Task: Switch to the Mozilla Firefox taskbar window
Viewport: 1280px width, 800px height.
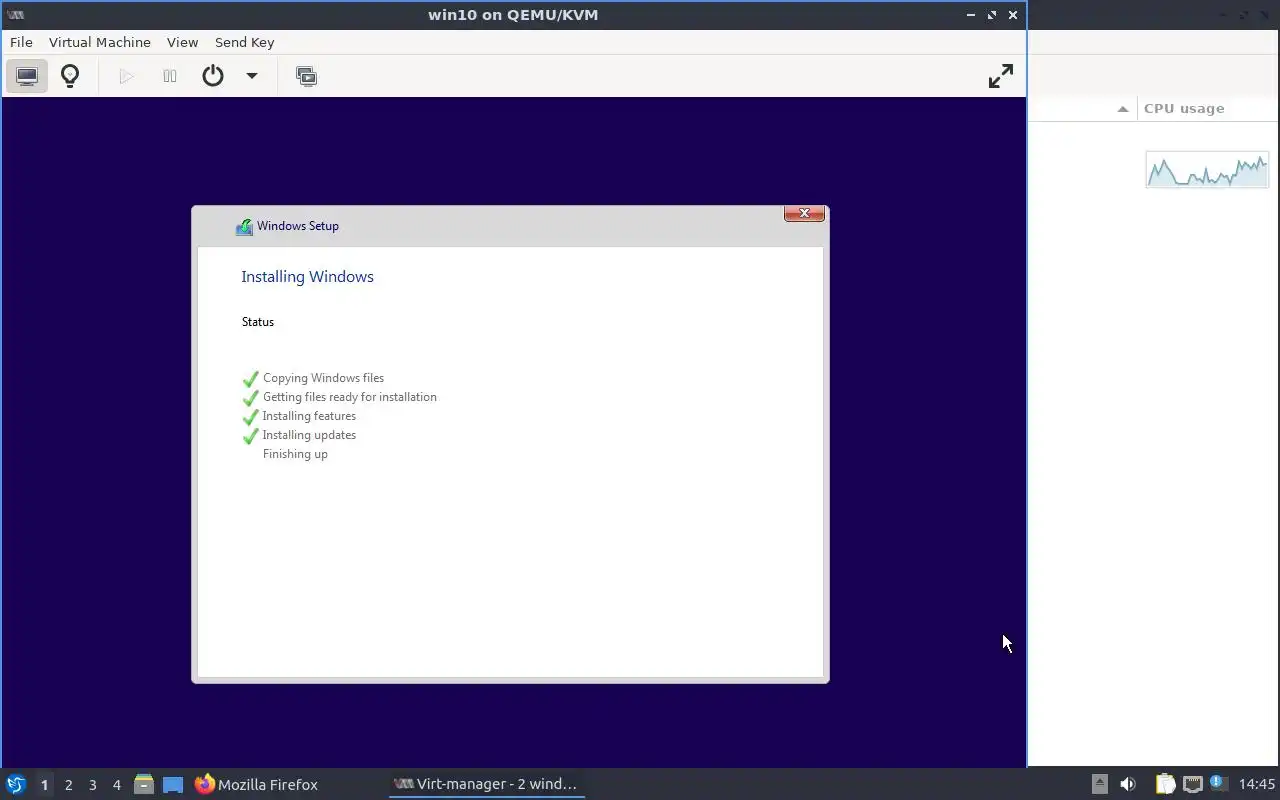Action: click(x=256, y=785)
